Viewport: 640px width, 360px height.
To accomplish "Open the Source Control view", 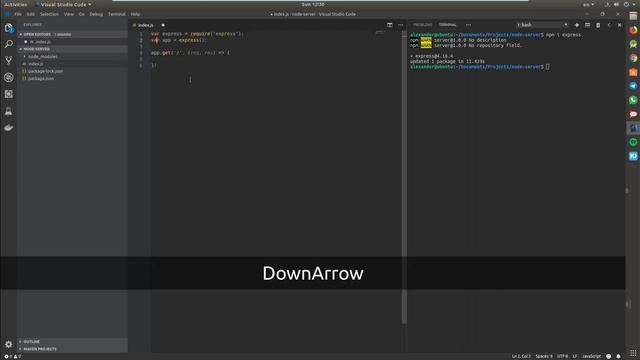I will [9, 61].
